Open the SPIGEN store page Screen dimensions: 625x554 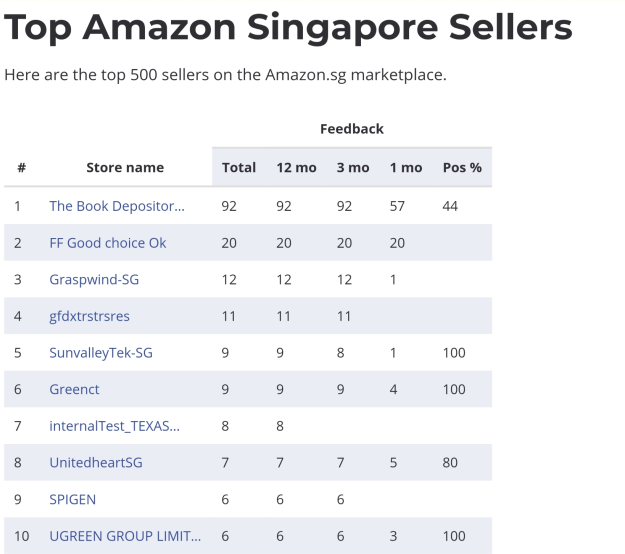[x=73, y=499]
